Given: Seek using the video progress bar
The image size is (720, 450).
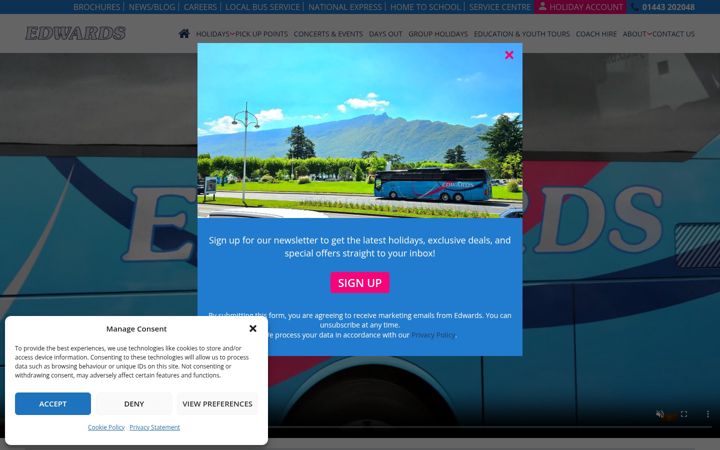Looking at the screenshot, I should [x=489, y=427].
